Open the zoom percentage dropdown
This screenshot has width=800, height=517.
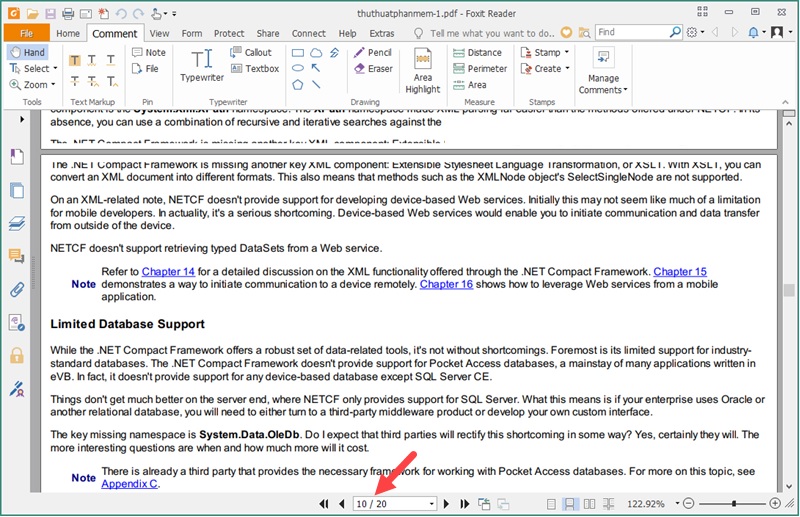coord(676,504)
